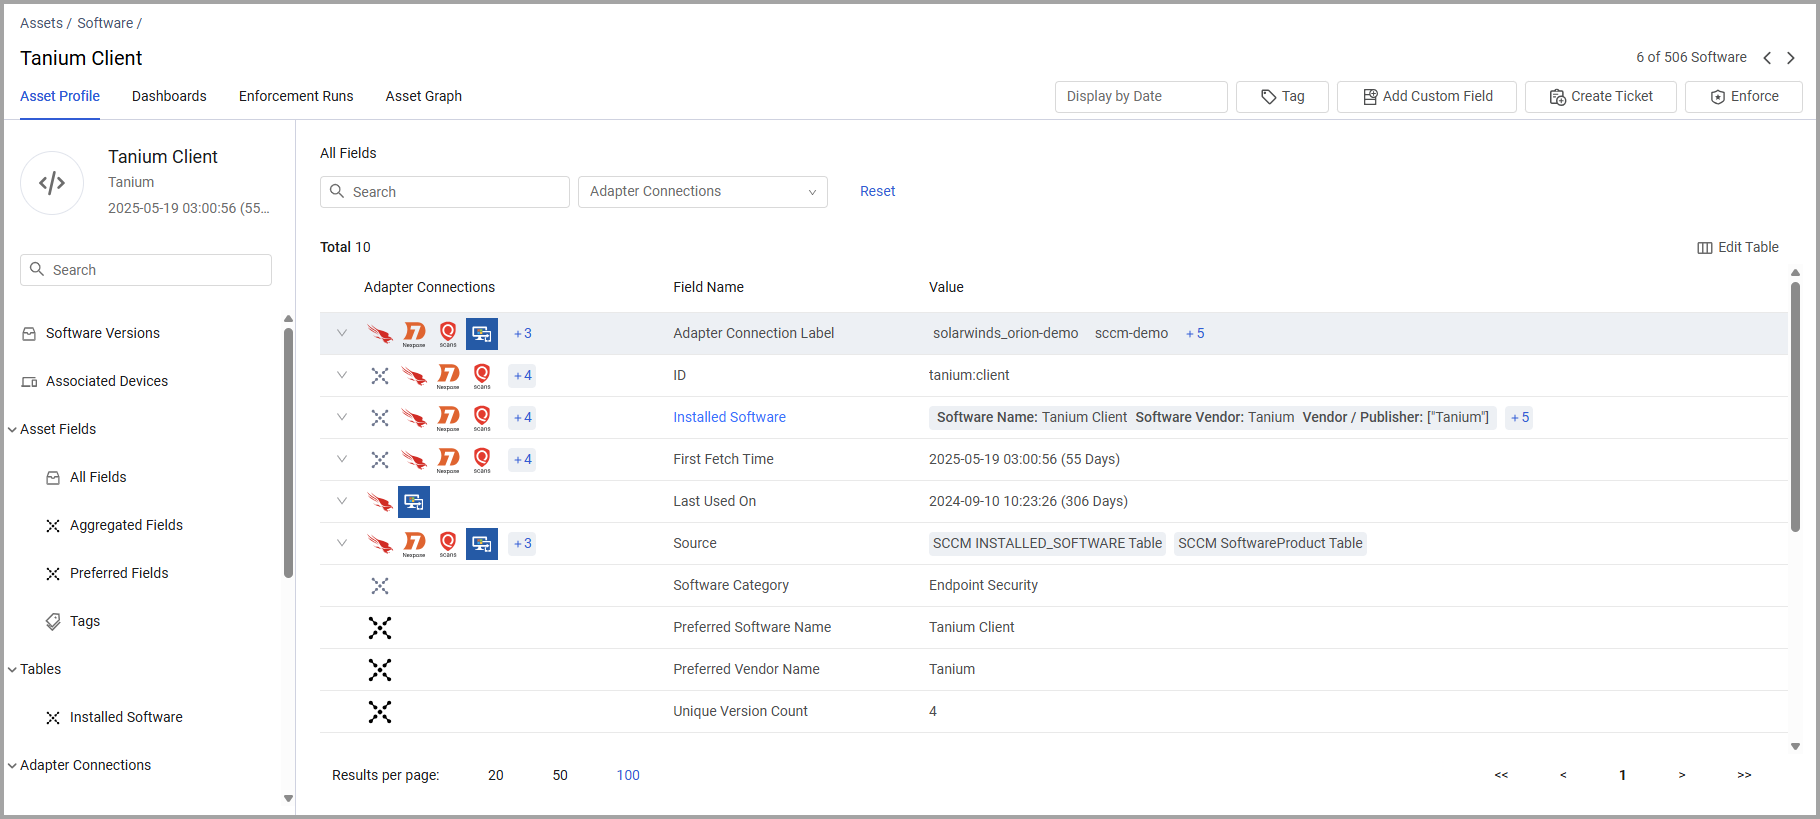Select Aggregated Fields in the sidebar
Viewport: 1820px width, 819px height.
pos(126,525)
